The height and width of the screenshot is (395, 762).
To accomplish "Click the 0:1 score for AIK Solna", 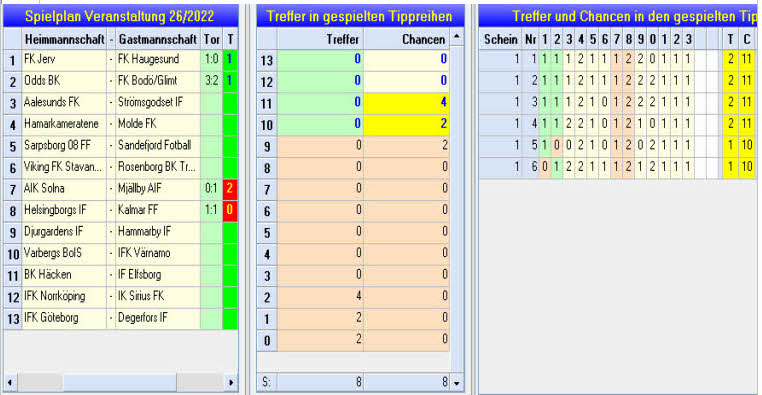I will pyautogui.click(x=211, y=189).
